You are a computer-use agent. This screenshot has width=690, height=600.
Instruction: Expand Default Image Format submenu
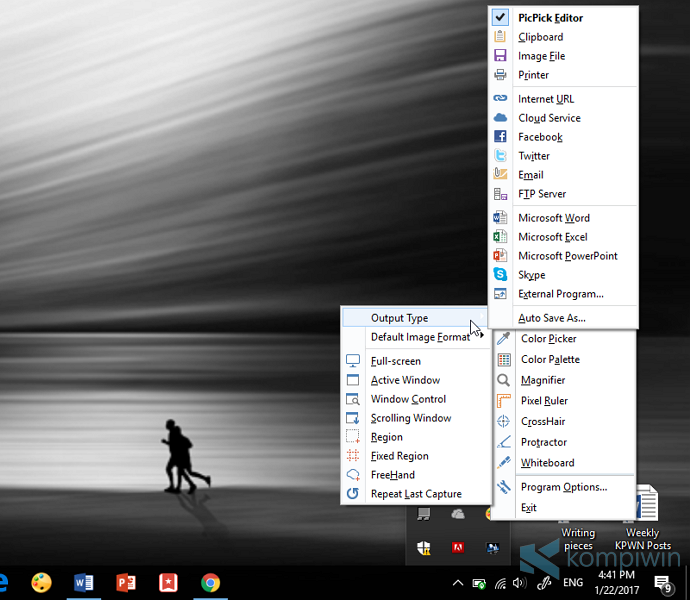pos(415,337)
